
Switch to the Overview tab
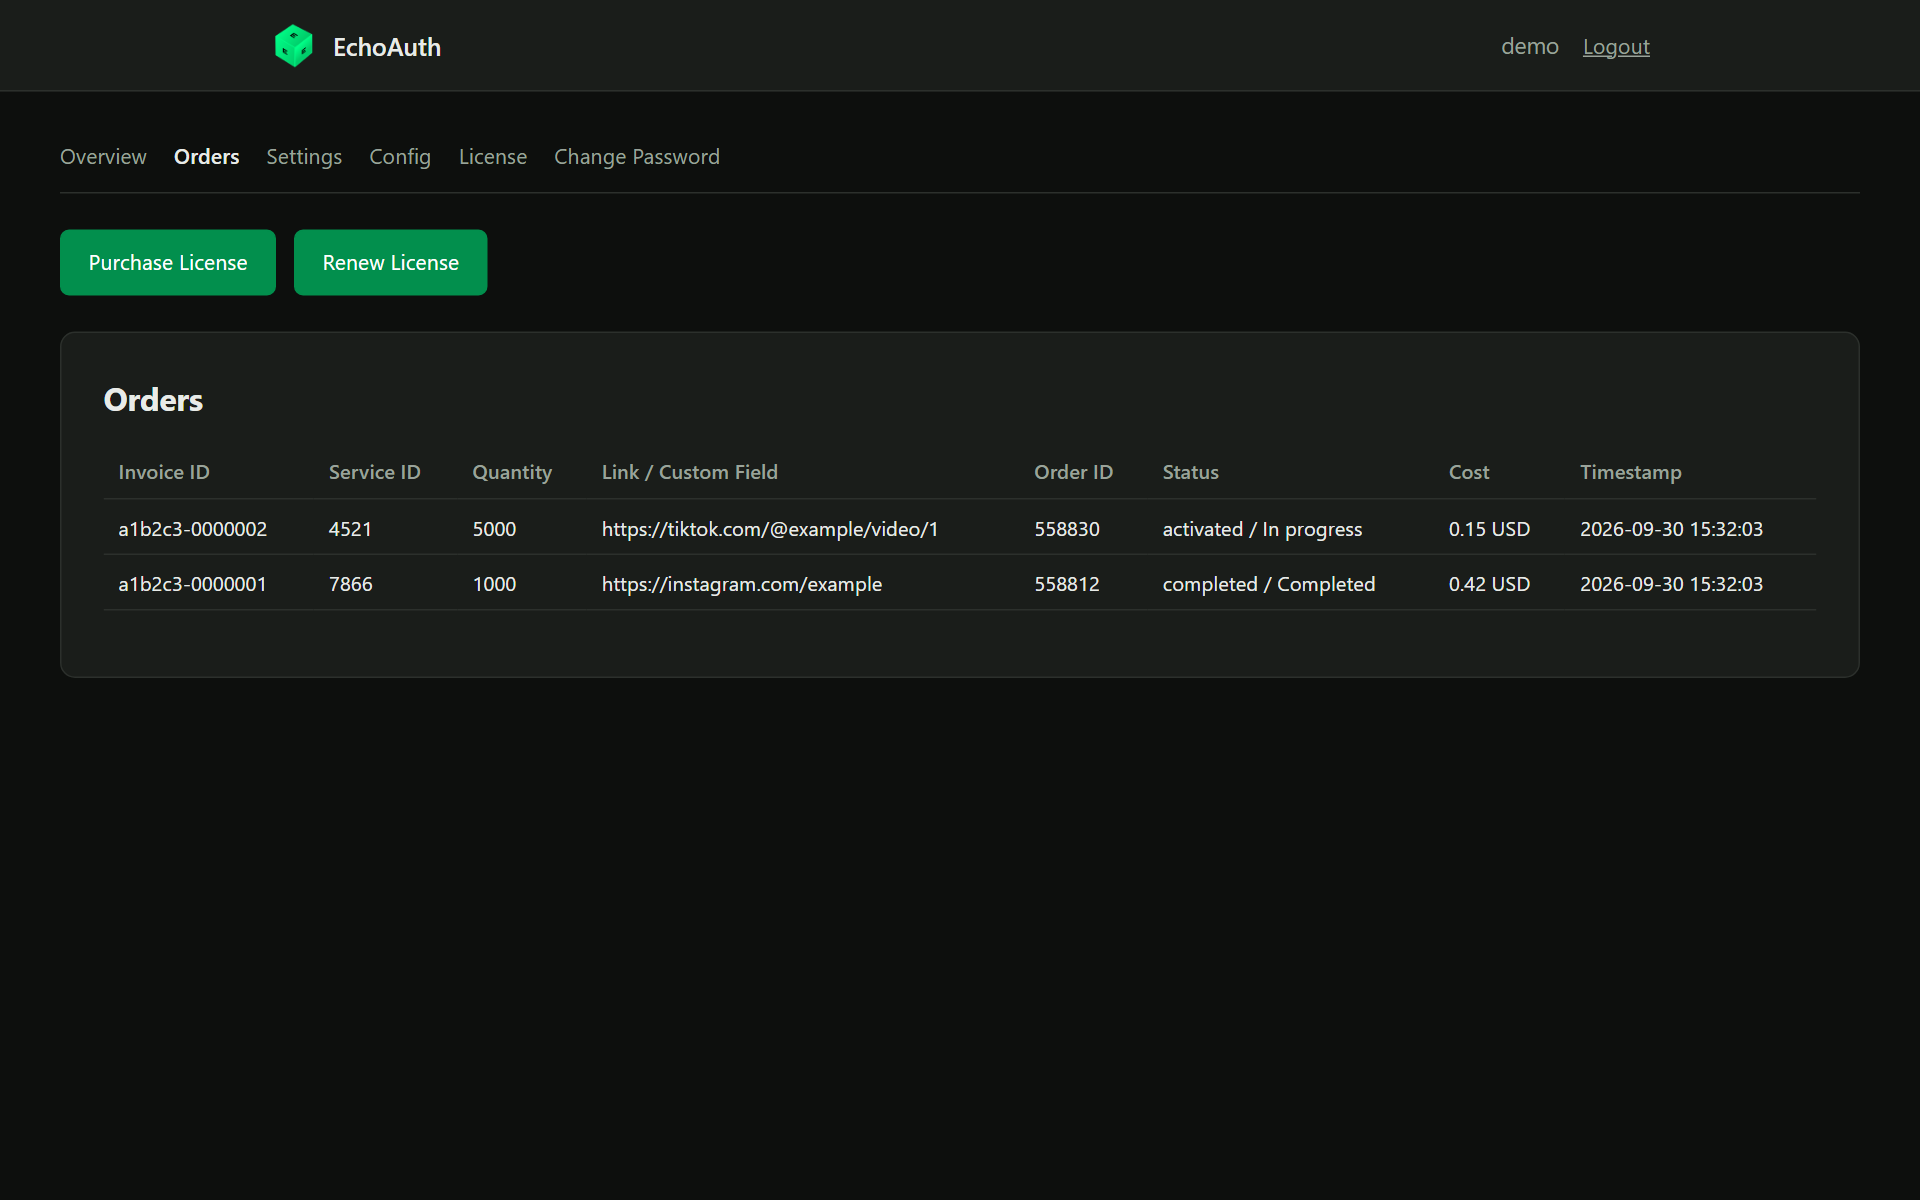point(103,157)
